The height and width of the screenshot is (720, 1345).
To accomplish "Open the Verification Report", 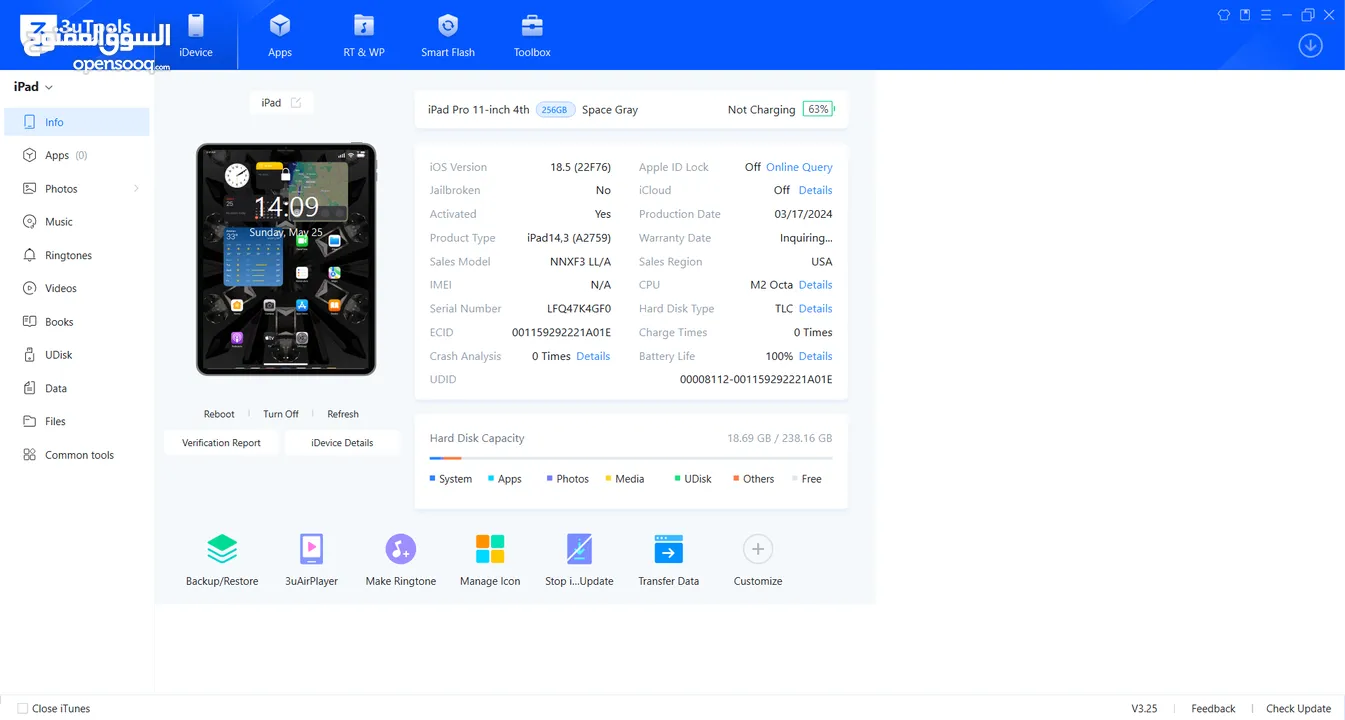I will (x=221, y=443).
